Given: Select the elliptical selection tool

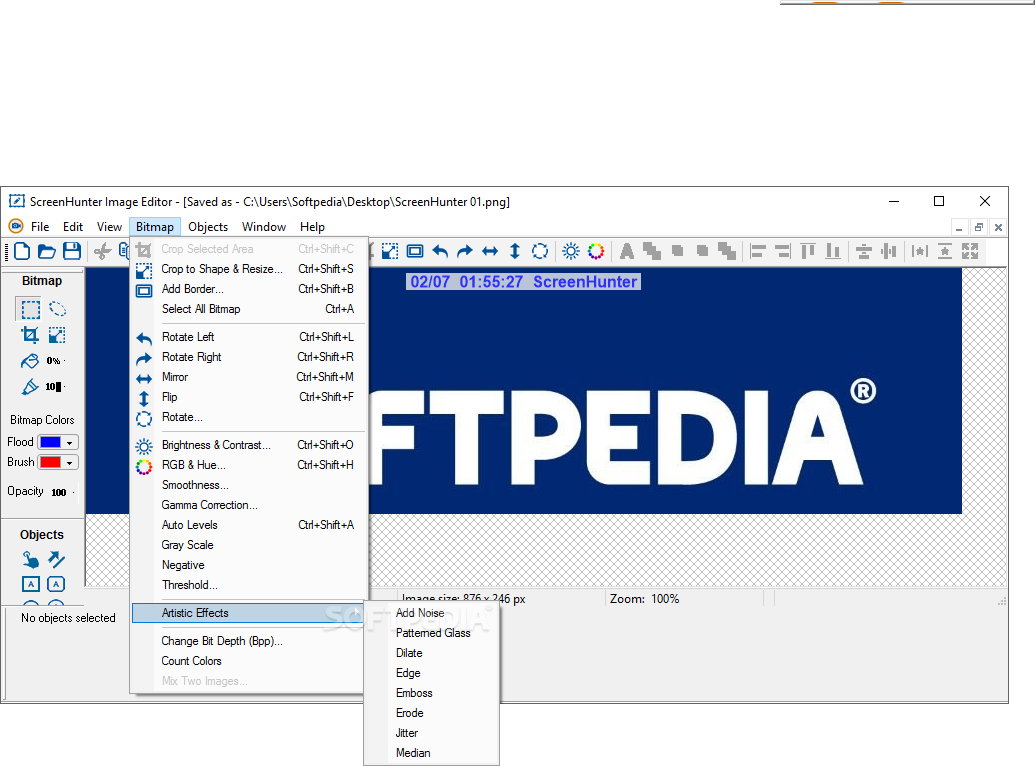Looking at the screenshot, I should point(57,309).
